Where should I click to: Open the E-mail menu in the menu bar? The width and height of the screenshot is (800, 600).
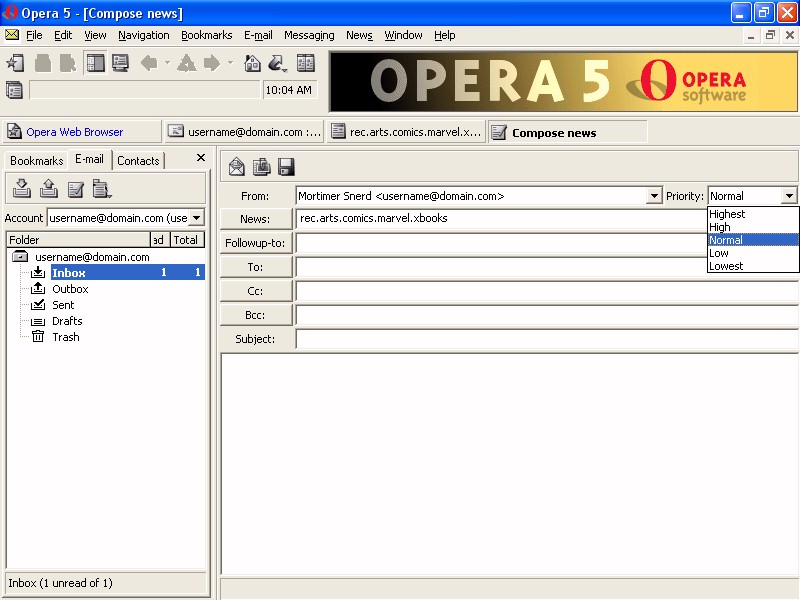258,35
